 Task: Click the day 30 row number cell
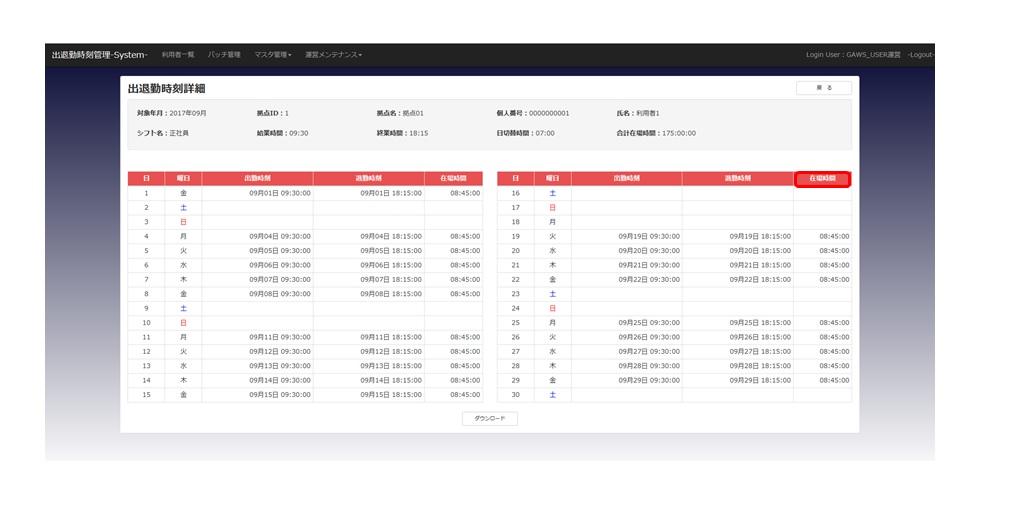tap(515, 395)
